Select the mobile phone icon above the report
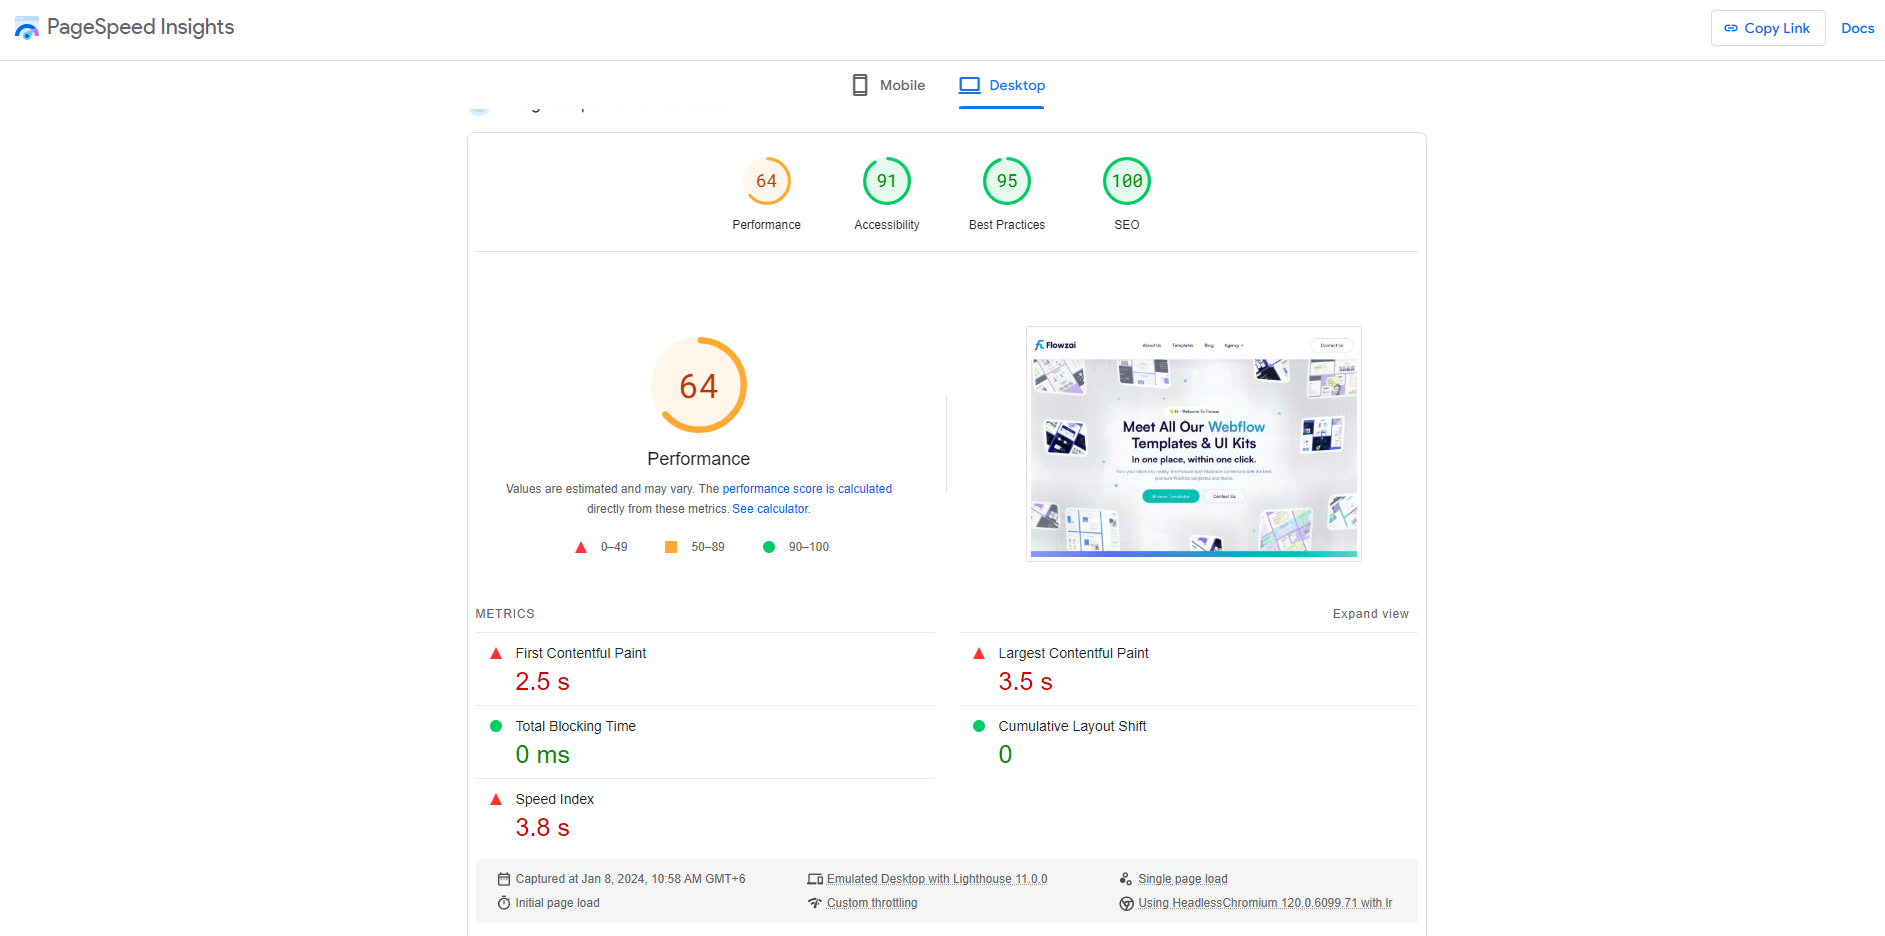Image resolution: width=1885 pixels, height=936 pixels. tap(859, 84)
